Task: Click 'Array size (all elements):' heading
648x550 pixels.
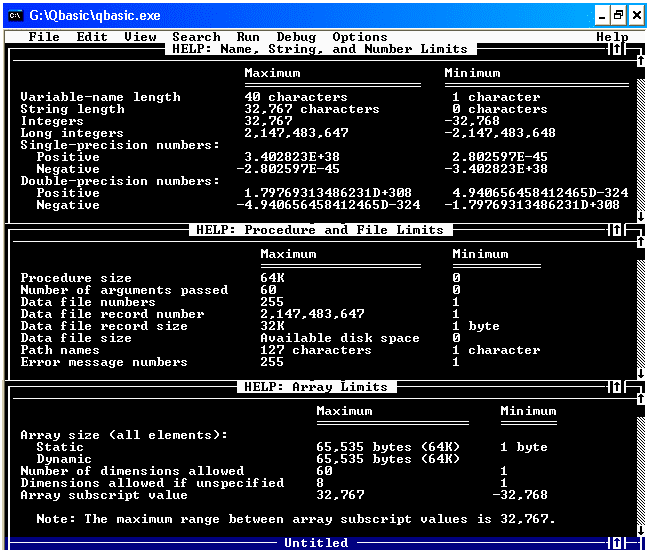Action: coord(124,435)
